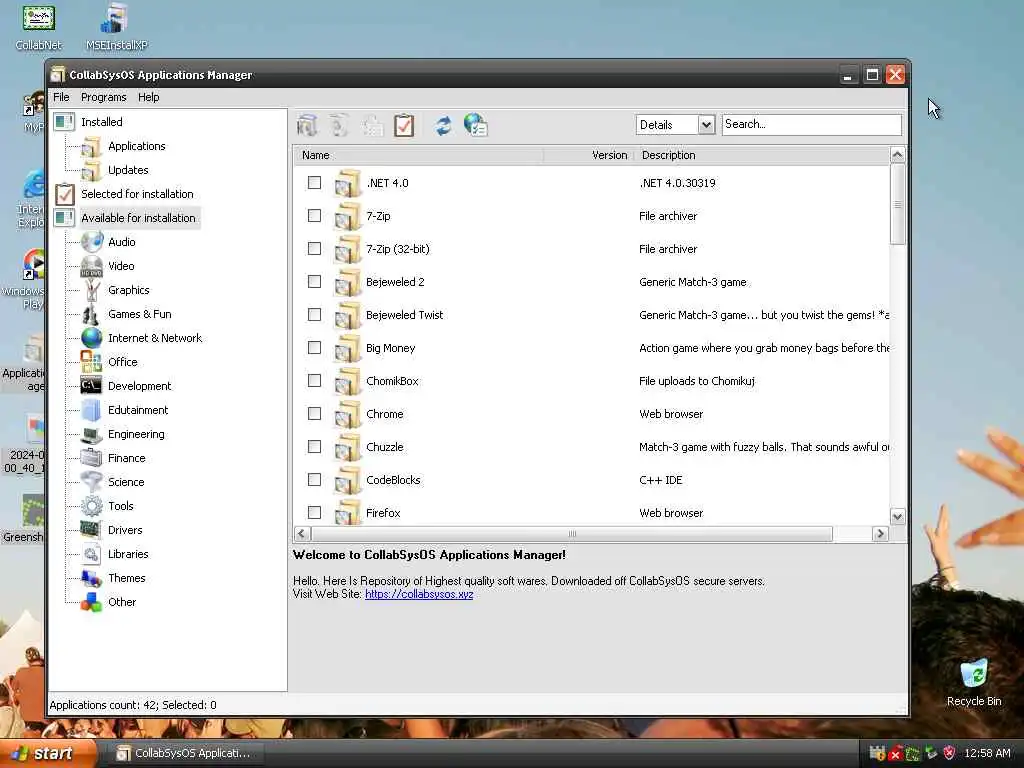Select the Tools category
The width and height of the screenshot is (1024, 768).
[121, 506]
